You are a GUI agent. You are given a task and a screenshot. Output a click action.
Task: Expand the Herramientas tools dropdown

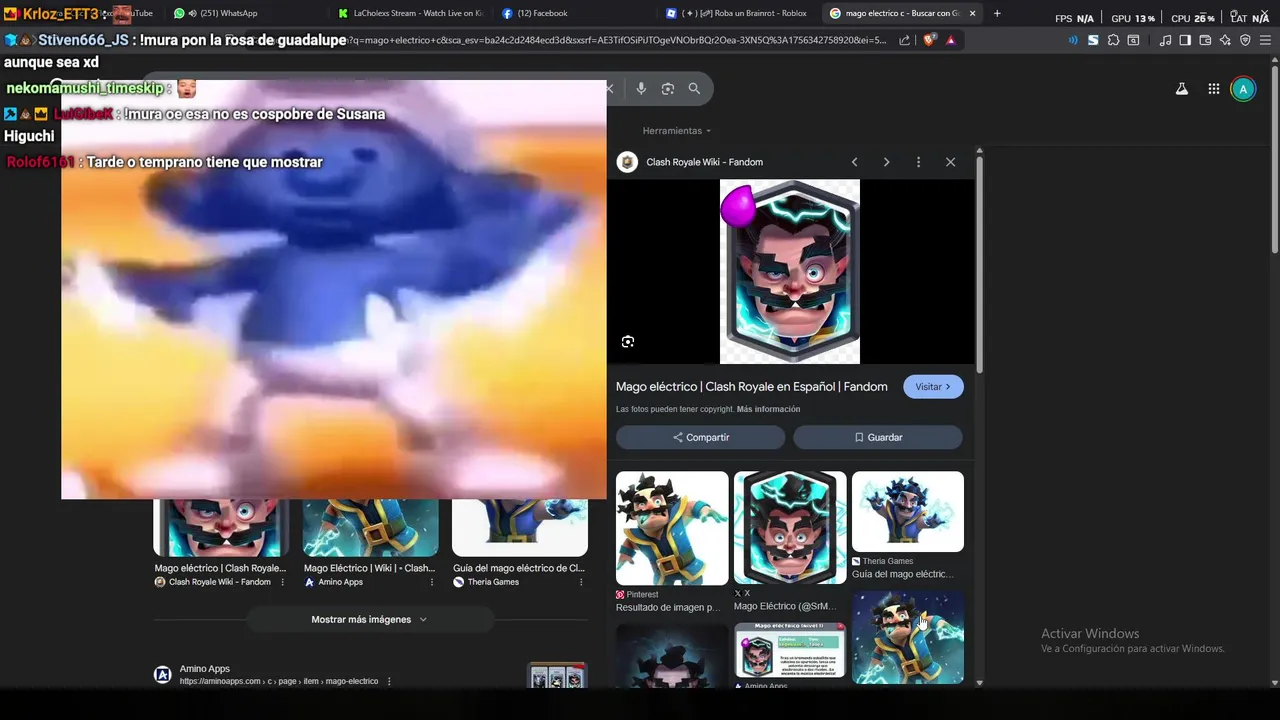[x=677, y=131]
